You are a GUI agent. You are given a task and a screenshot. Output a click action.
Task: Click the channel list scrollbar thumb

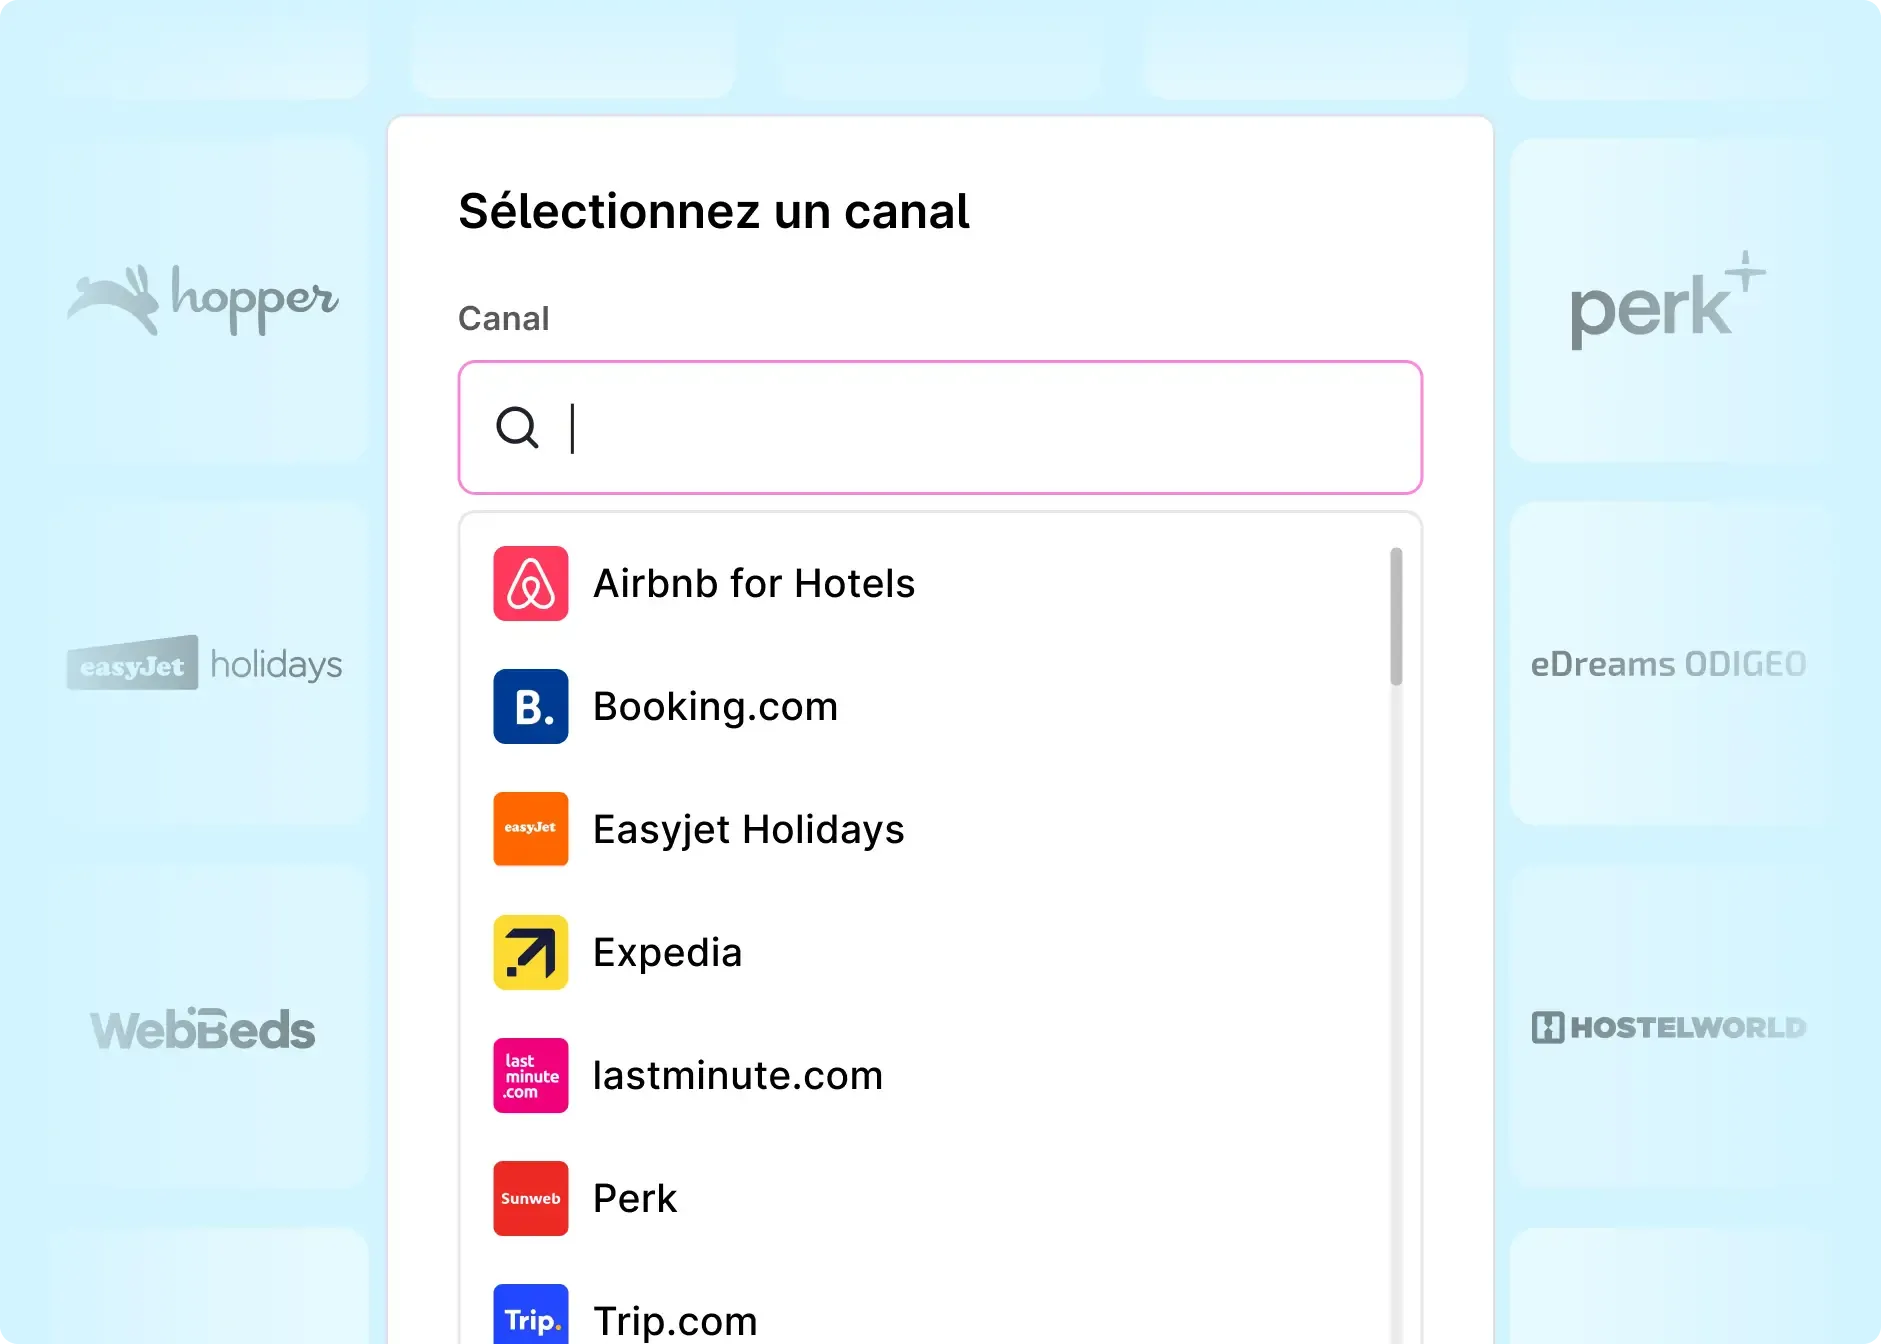[1396, 617]
